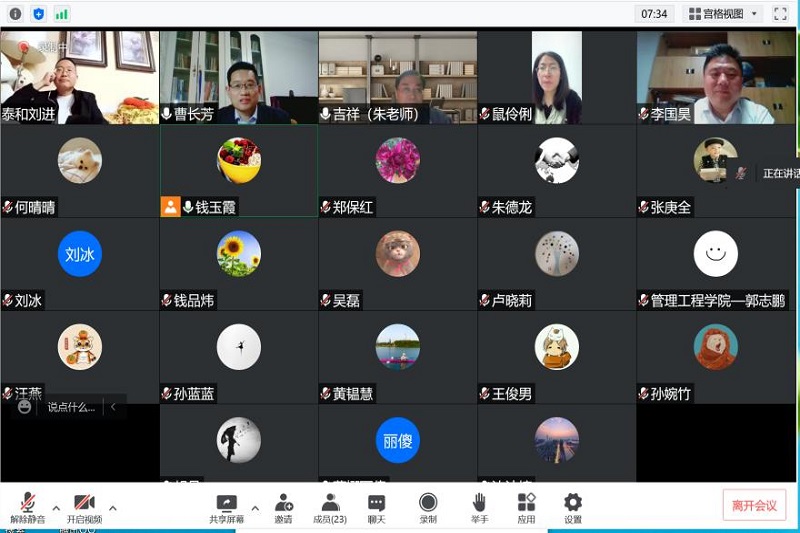
Task: Open share options arrow beside 共享屏幕
Action: pyautogui.click(x=255, y=507)
